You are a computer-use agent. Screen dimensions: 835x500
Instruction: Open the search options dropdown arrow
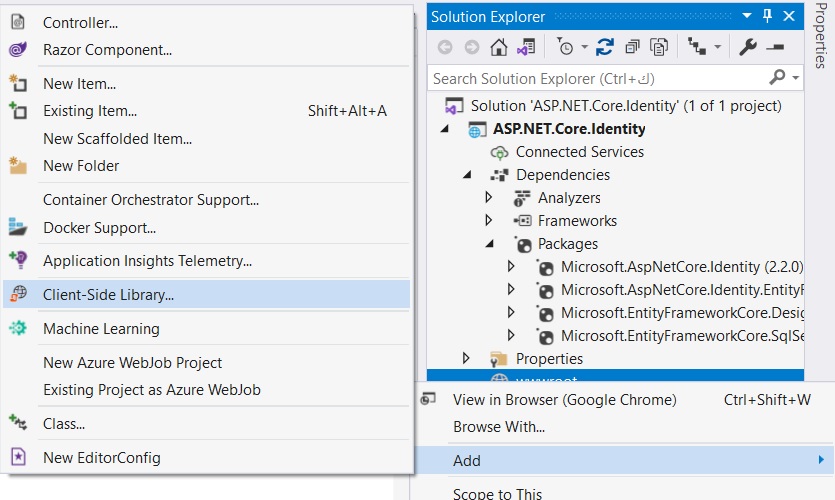tap(796, 78)
